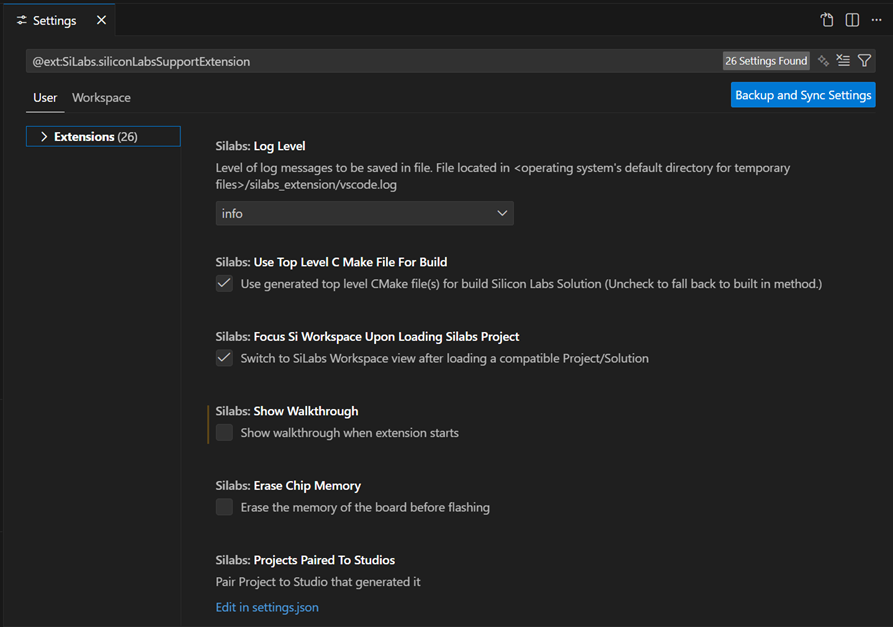
Task: Uncheck Focus Si Workspace Upon Loading checkbox
Action: click(224, 358)
